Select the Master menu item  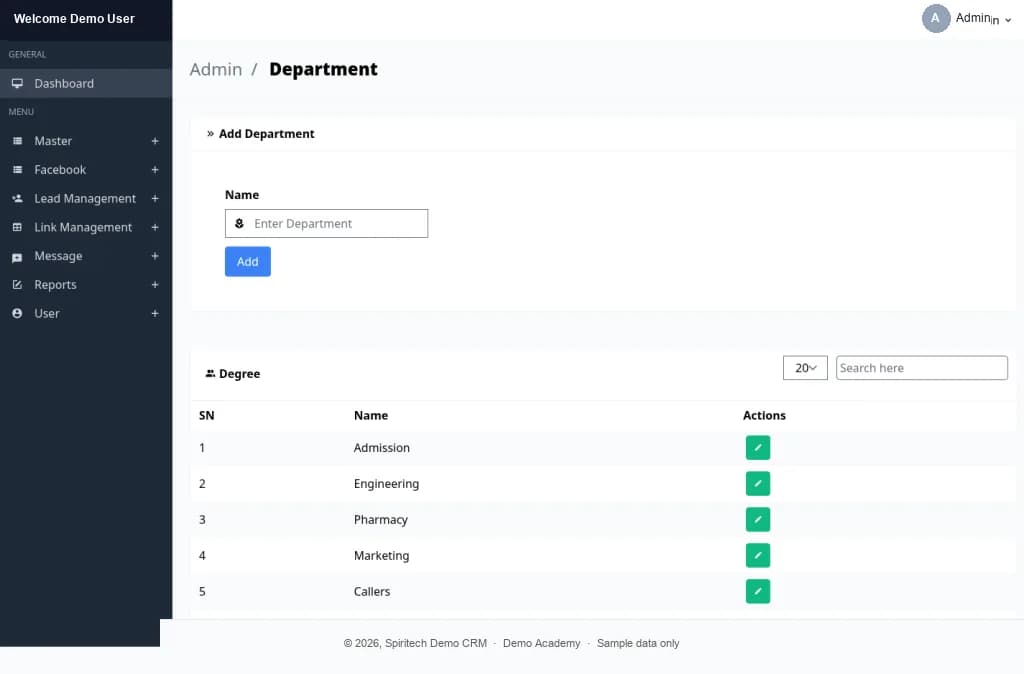[x=86, y=140]
